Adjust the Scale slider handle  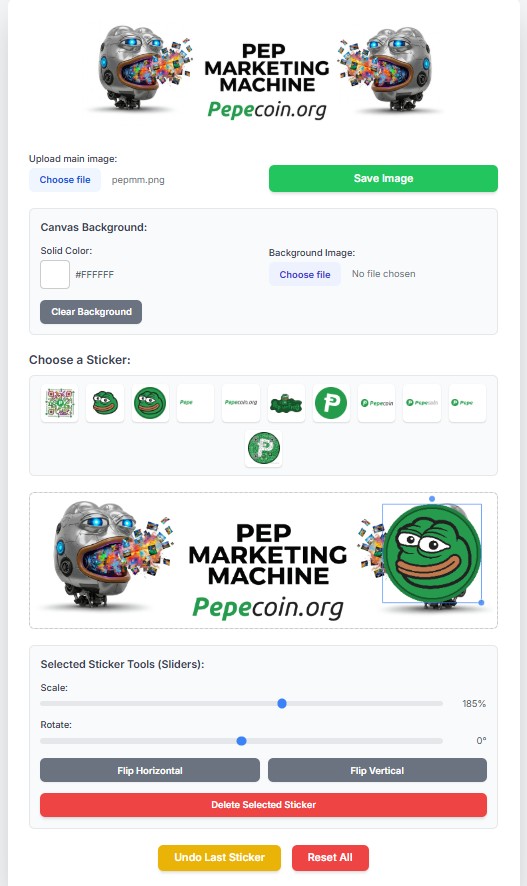point(282,703)
